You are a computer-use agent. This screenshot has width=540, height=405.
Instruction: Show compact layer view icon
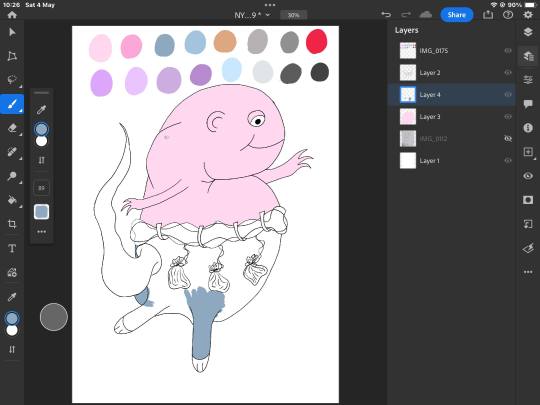click(528, 32)
